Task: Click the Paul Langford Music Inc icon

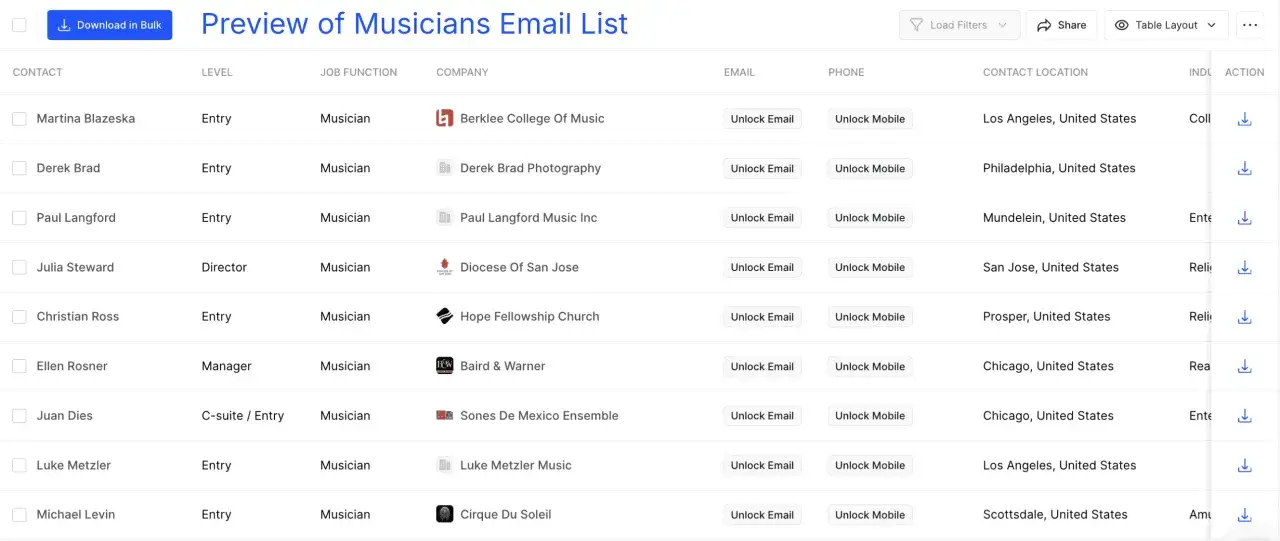Action: (x=445, y=217)
